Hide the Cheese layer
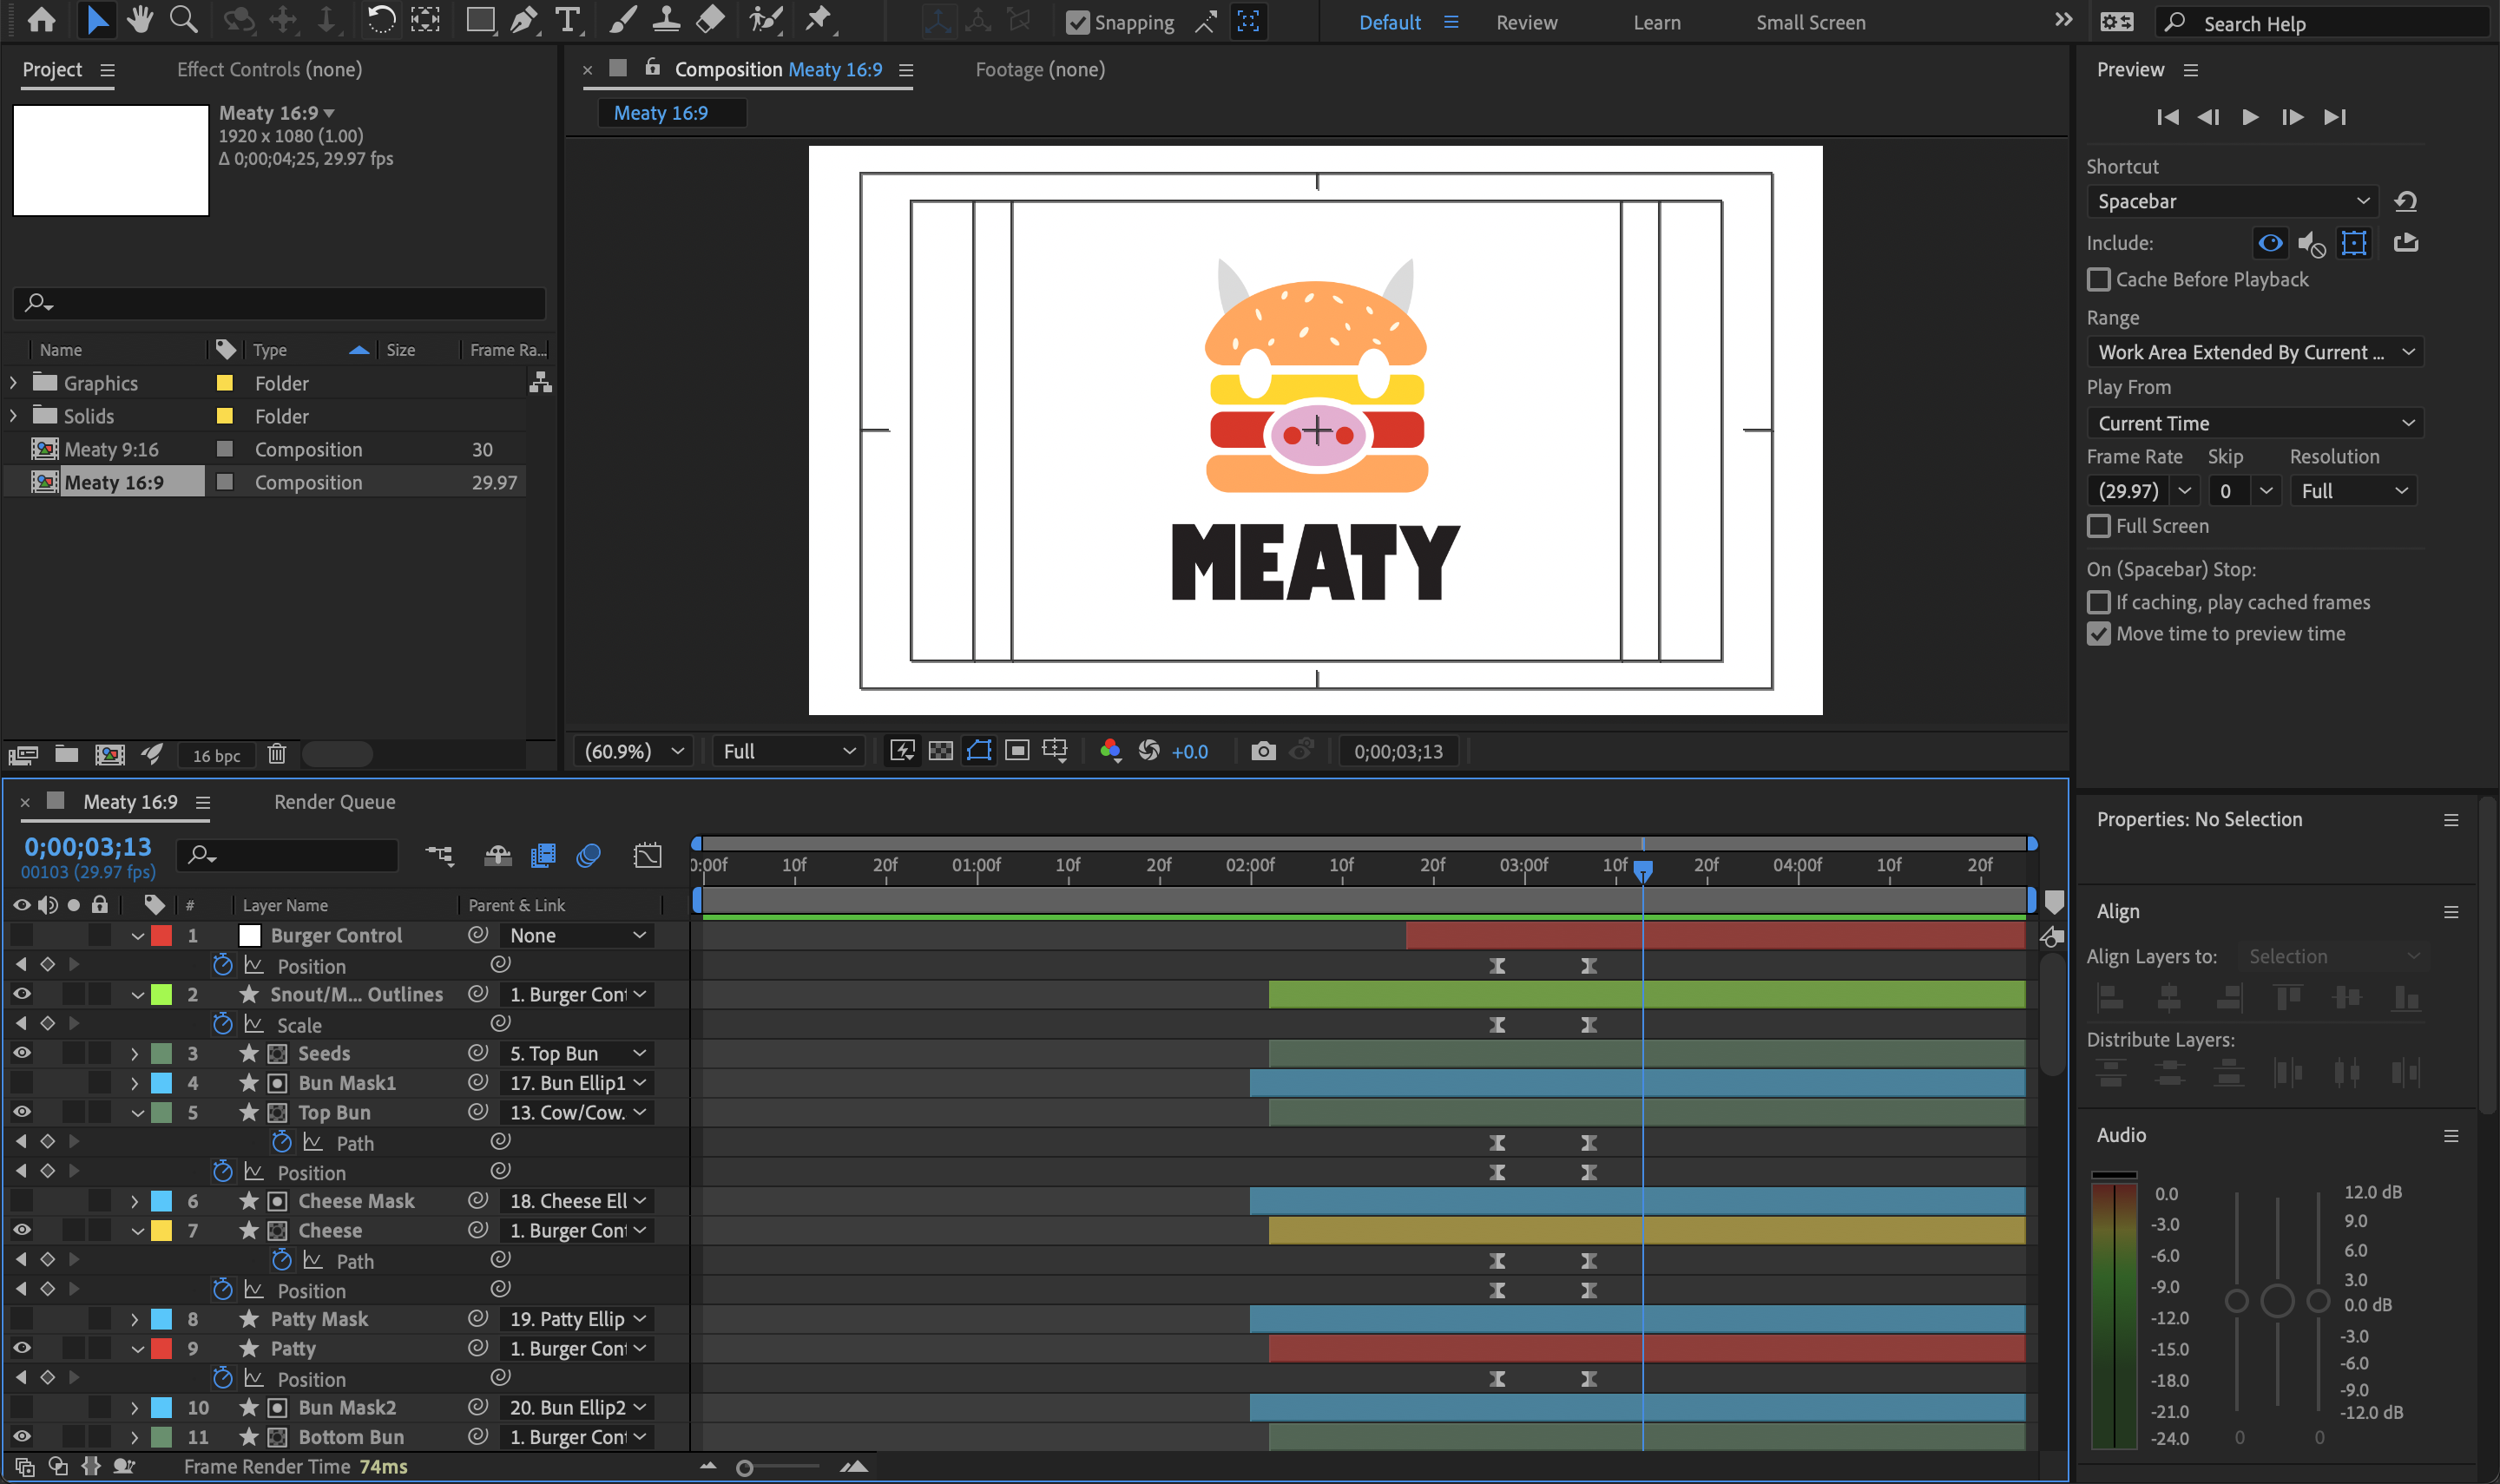The image size is (2500, 1484). (x=21, y=1230)
